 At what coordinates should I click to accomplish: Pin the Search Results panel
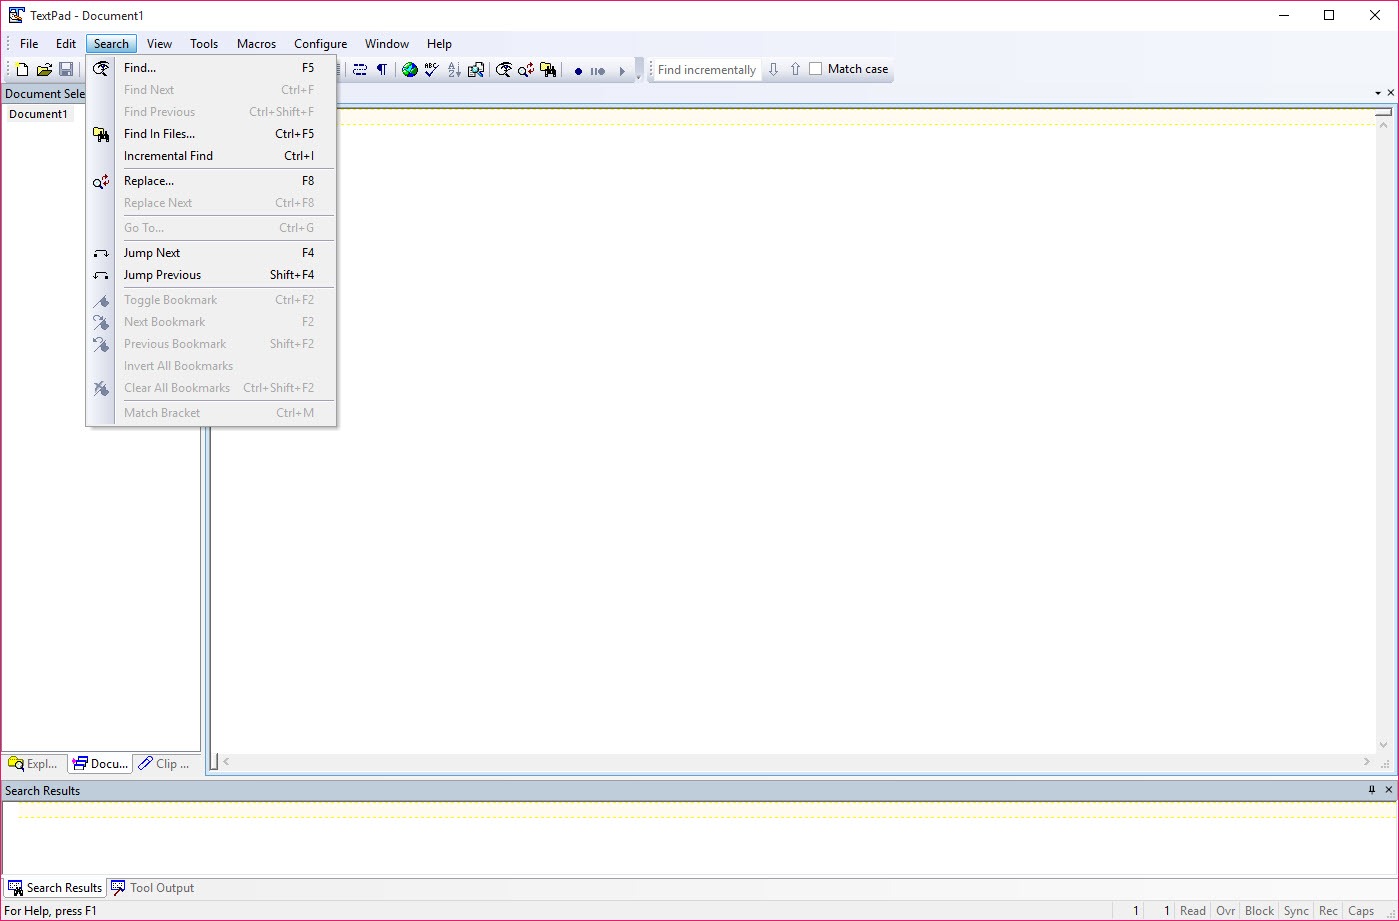click(1372, 790)
